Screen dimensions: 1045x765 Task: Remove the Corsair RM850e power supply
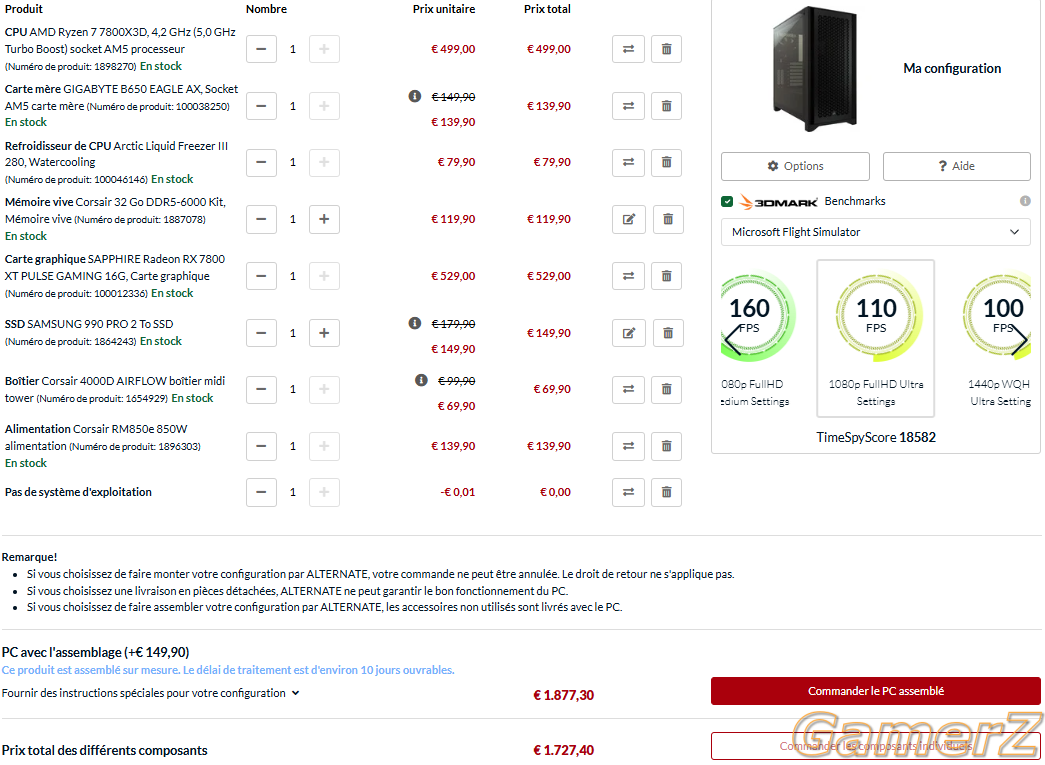(x=666, y=446)
